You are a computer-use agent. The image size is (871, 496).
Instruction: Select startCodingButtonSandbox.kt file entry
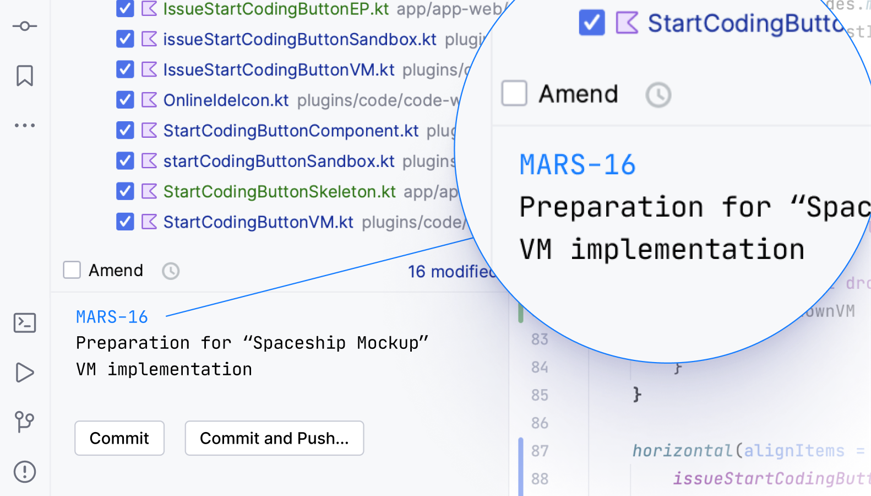(278, 161)
